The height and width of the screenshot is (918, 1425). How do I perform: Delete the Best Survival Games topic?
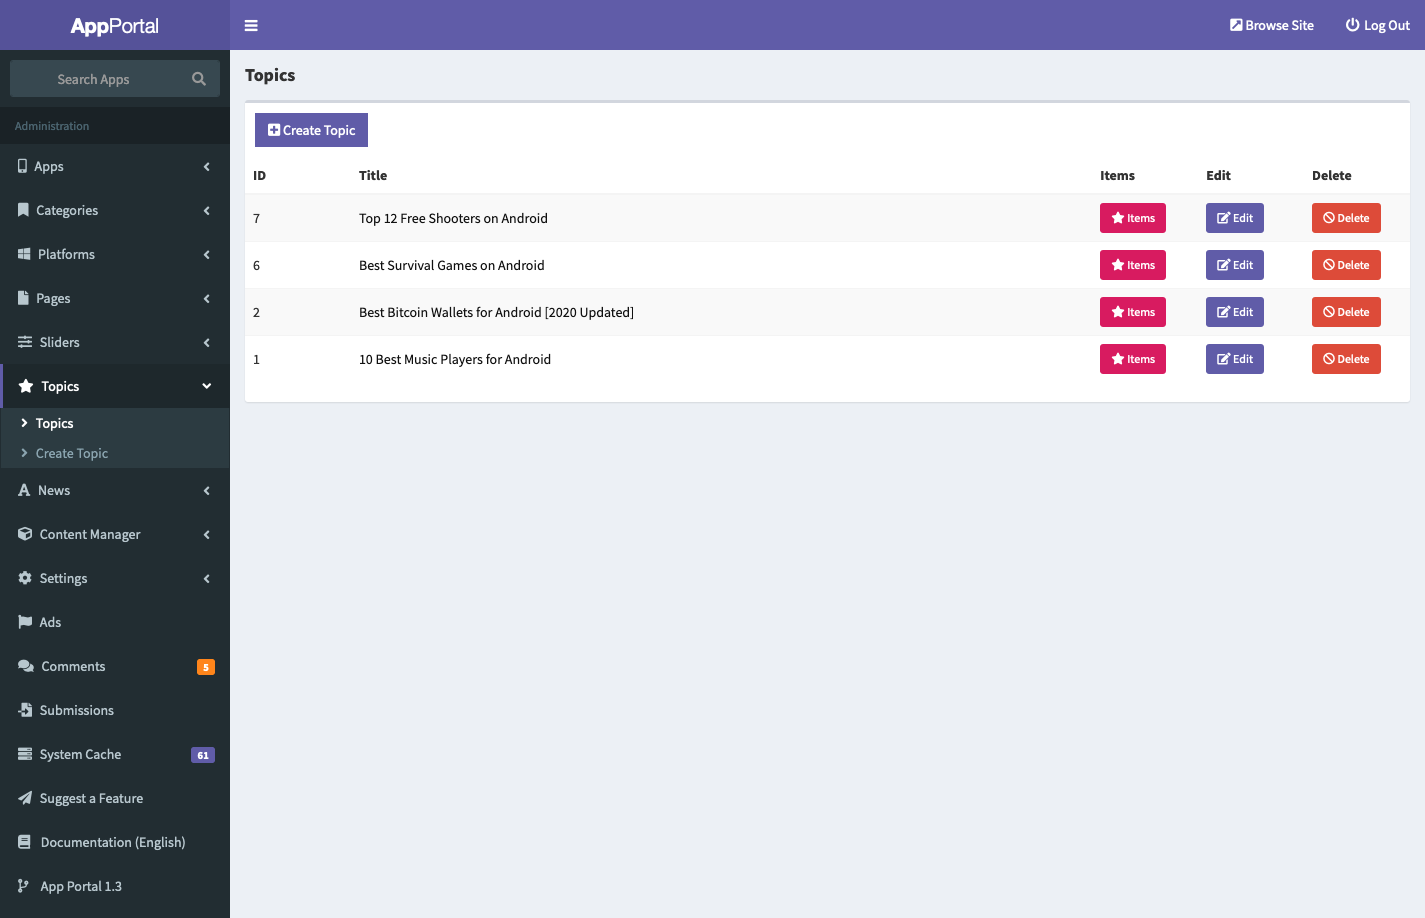(x=1345, y=265)
